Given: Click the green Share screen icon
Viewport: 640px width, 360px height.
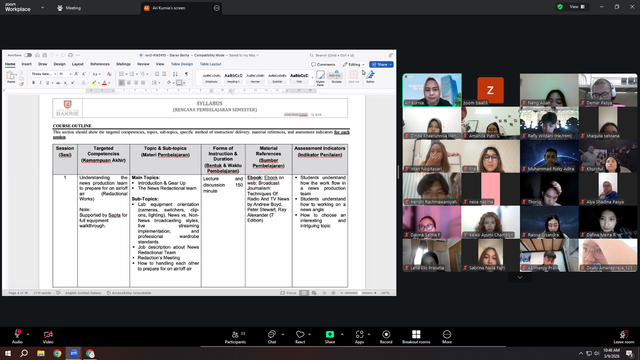Looking at the screenshot, I should point(330,334).
